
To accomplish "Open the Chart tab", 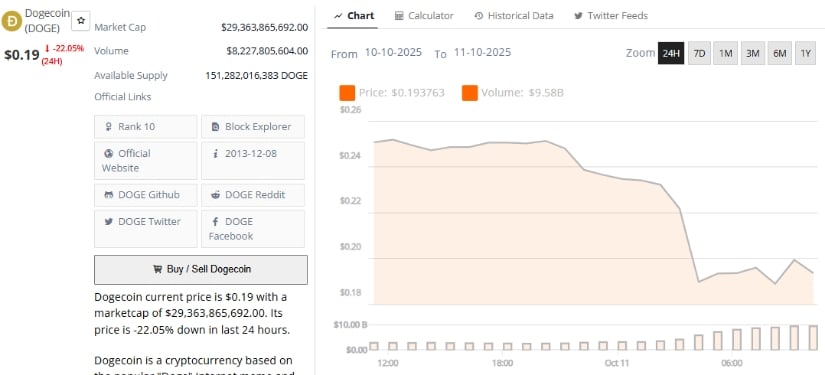I will coord(354,16).
